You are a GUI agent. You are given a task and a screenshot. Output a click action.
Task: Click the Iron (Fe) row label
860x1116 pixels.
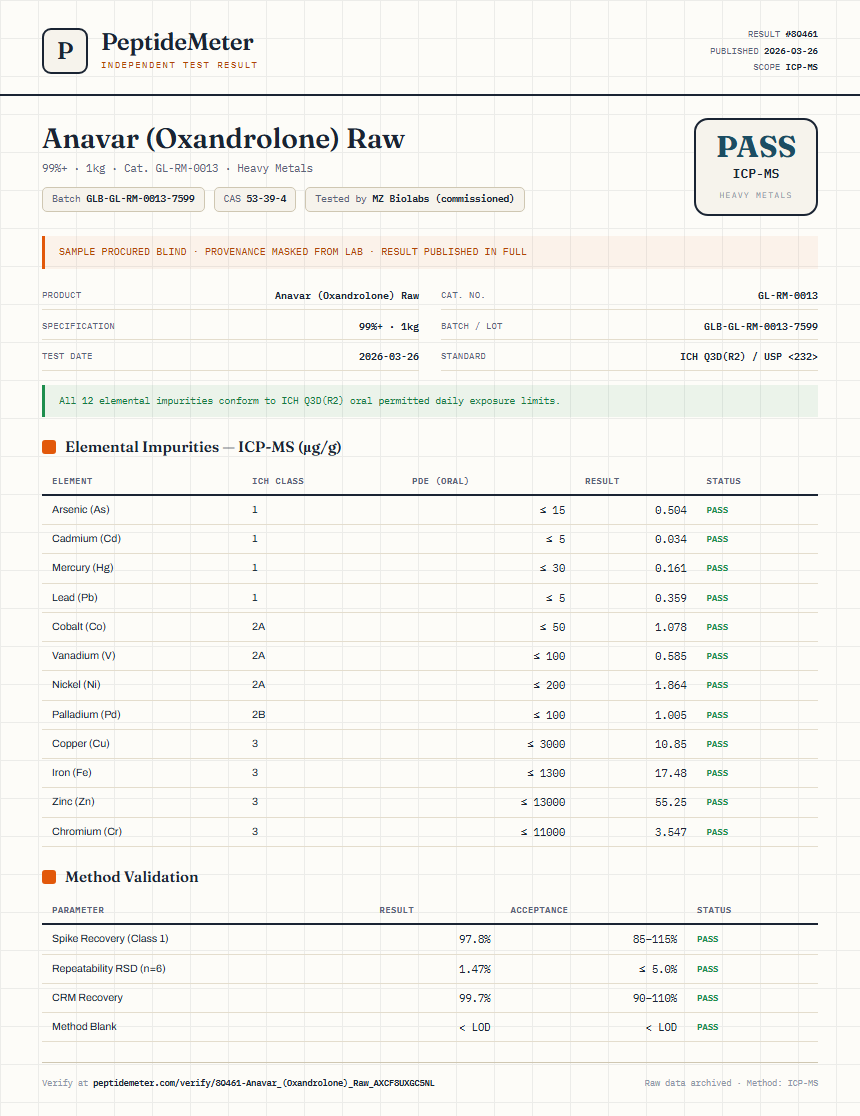coord(72,773)
